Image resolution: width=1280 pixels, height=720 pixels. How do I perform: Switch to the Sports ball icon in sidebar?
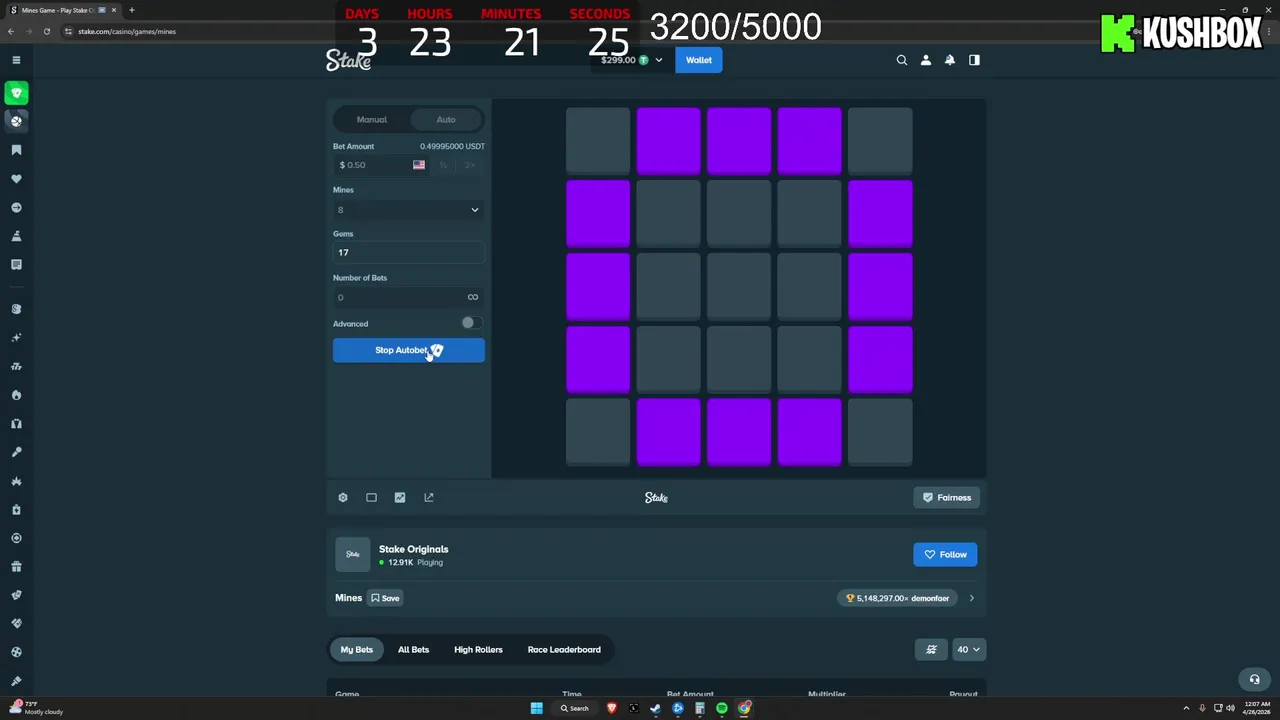tap(16, 121)
